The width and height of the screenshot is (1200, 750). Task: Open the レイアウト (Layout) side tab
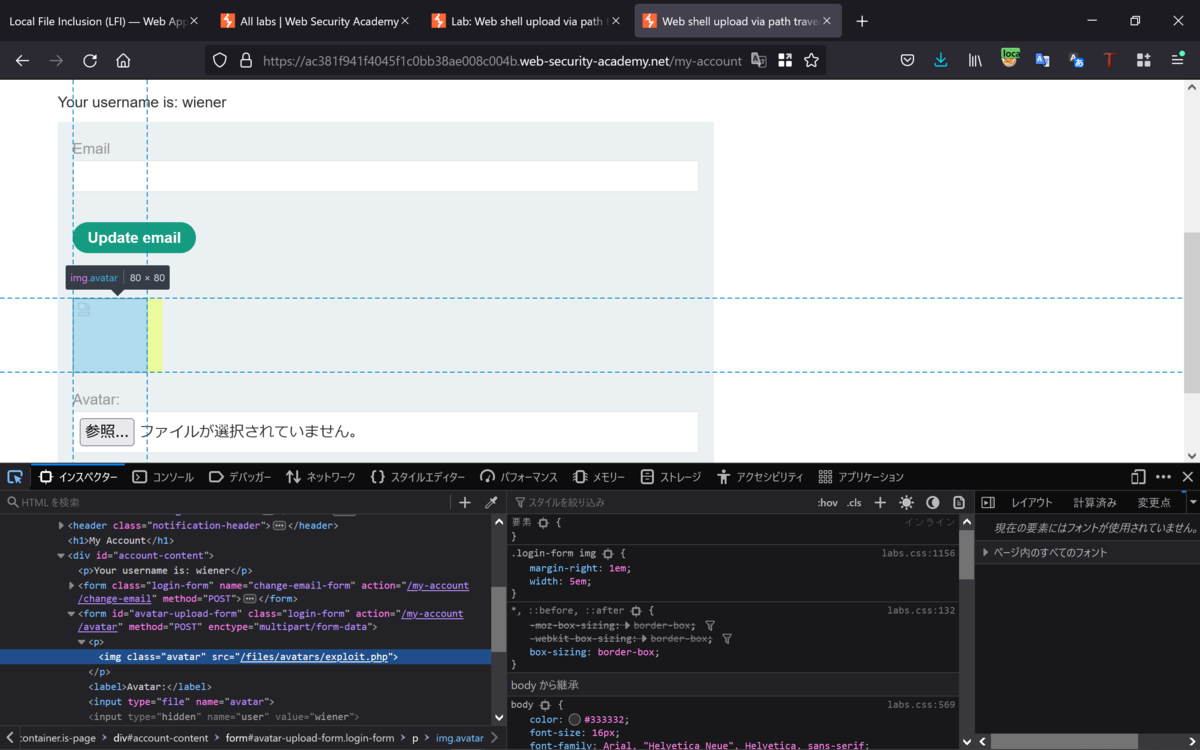click(1032, 502)
